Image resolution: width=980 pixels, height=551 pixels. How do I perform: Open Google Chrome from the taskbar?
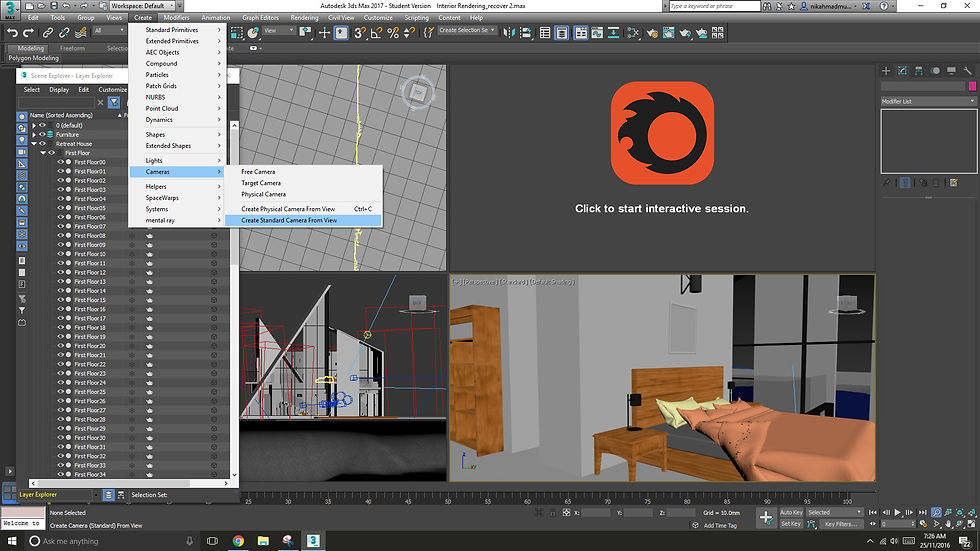click(238, 541)
